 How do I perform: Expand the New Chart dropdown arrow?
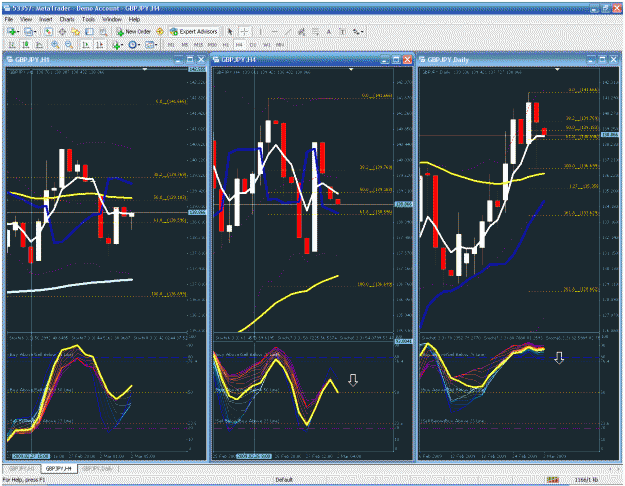[x=18, y=32]
